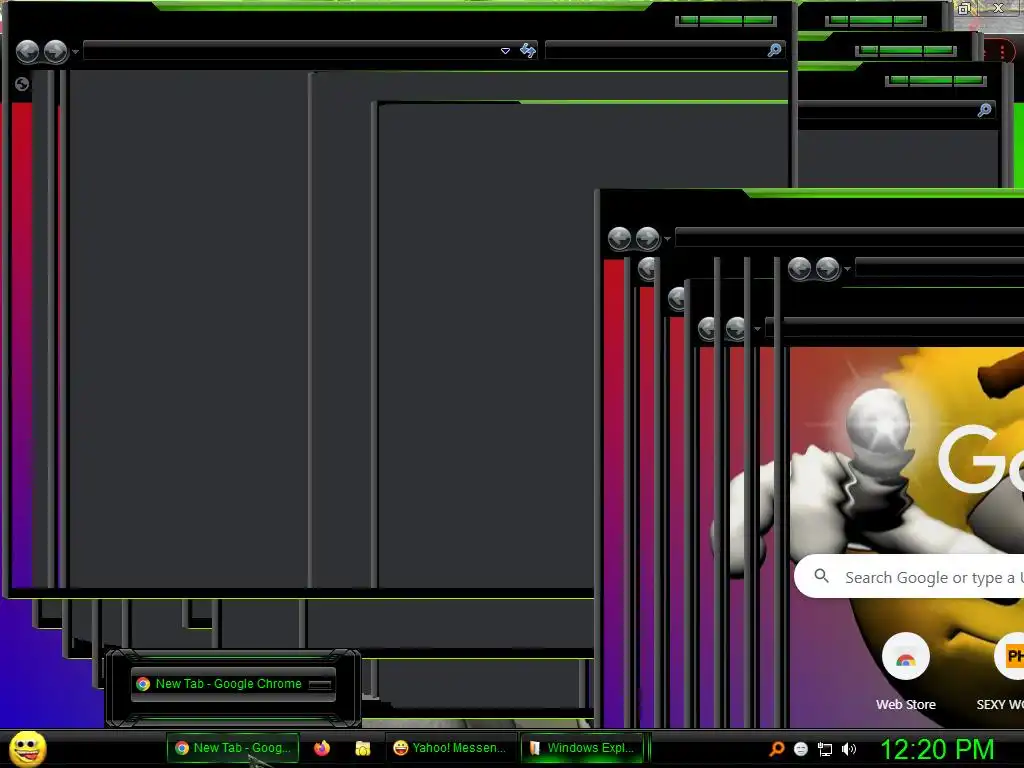Expand address bar dropdown arrow in top-left window
The height and width of the screenshot is (768, 1024).
click(505, 51)
